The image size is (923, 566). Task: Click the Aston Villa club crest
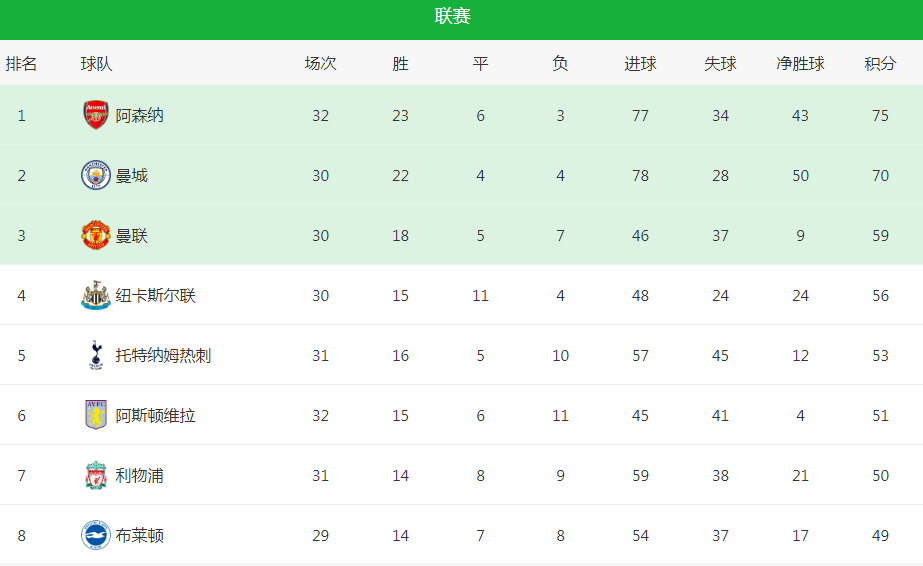[x=95, y=415]
